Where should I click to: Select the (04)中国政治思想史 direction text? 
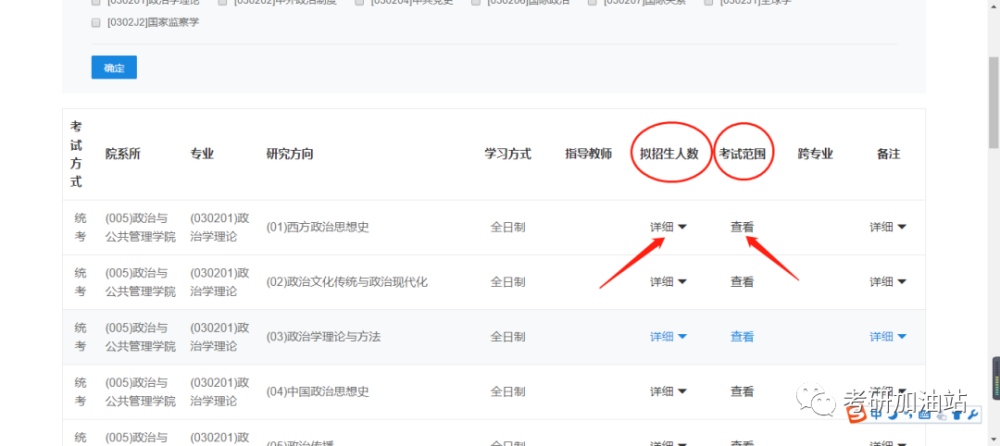pos(318,392)
